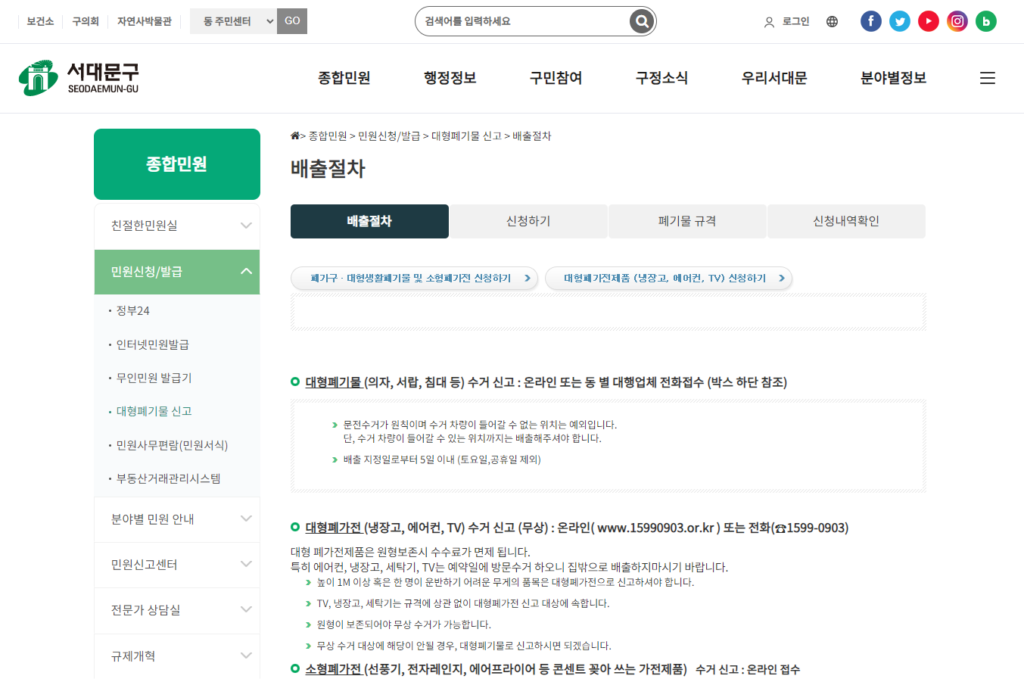Open the 구의회 link
Image resolution: width=1024 pixels, height=679 pixels.
click(x=85, y=22)
